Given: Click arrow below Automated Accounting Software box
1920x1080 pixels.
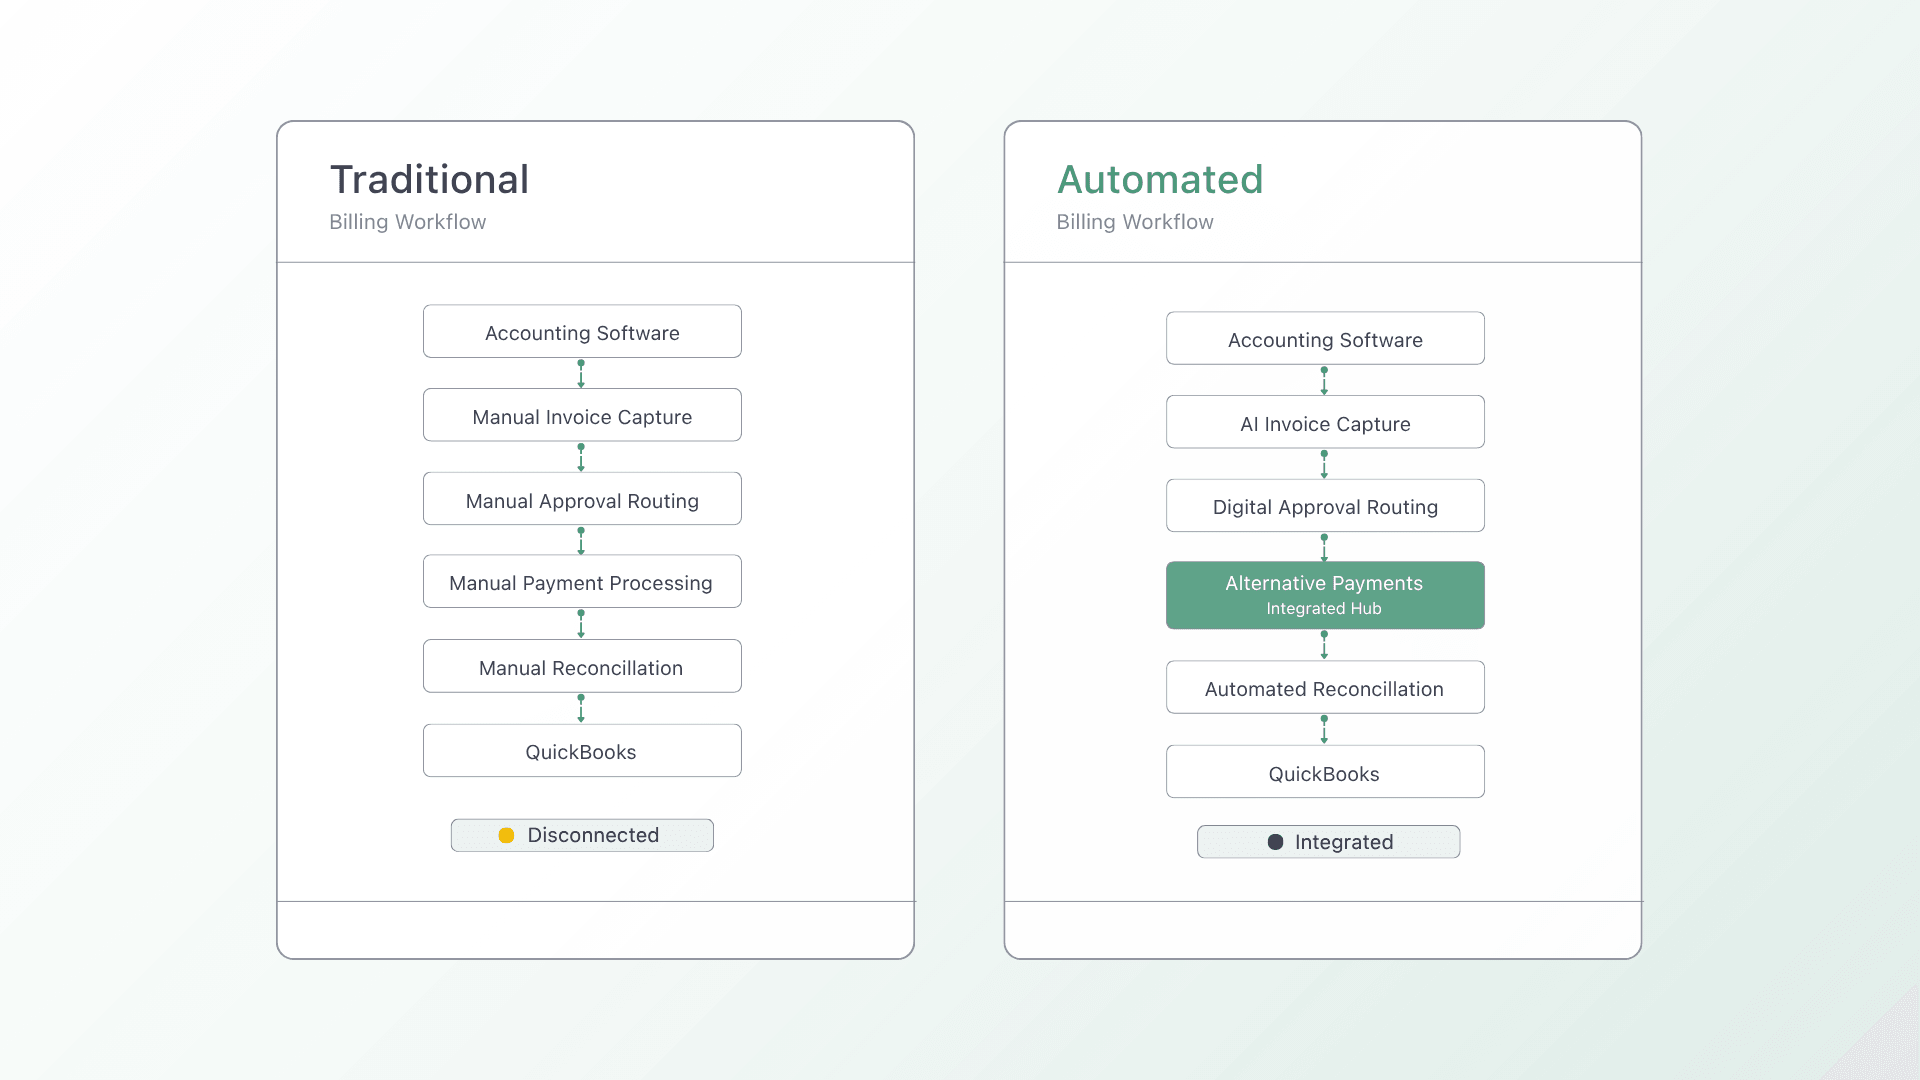Looking at the screenshot, I should pyautogui.click(x=1324, y=380).
